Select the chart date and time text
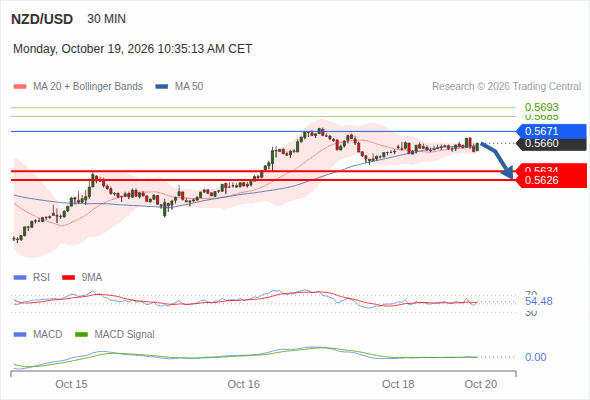The height and width of the screenshot is (400, 590). pyautogui.click(x=132, y=49)
